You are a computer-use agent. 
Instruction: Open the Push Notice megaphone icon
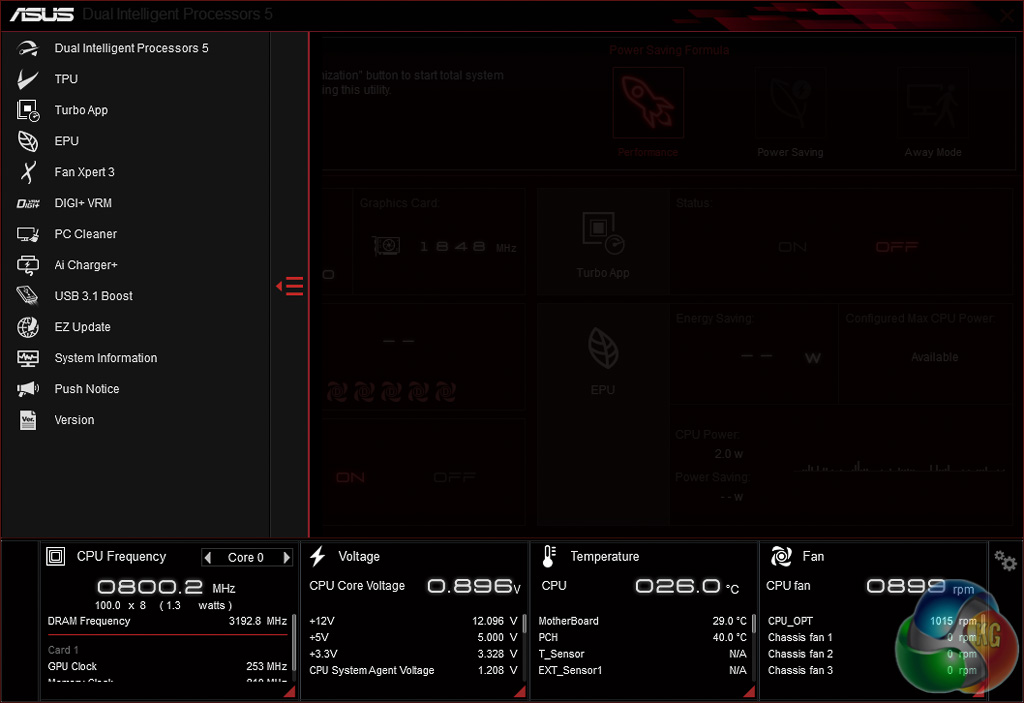[x=27, y=389]
